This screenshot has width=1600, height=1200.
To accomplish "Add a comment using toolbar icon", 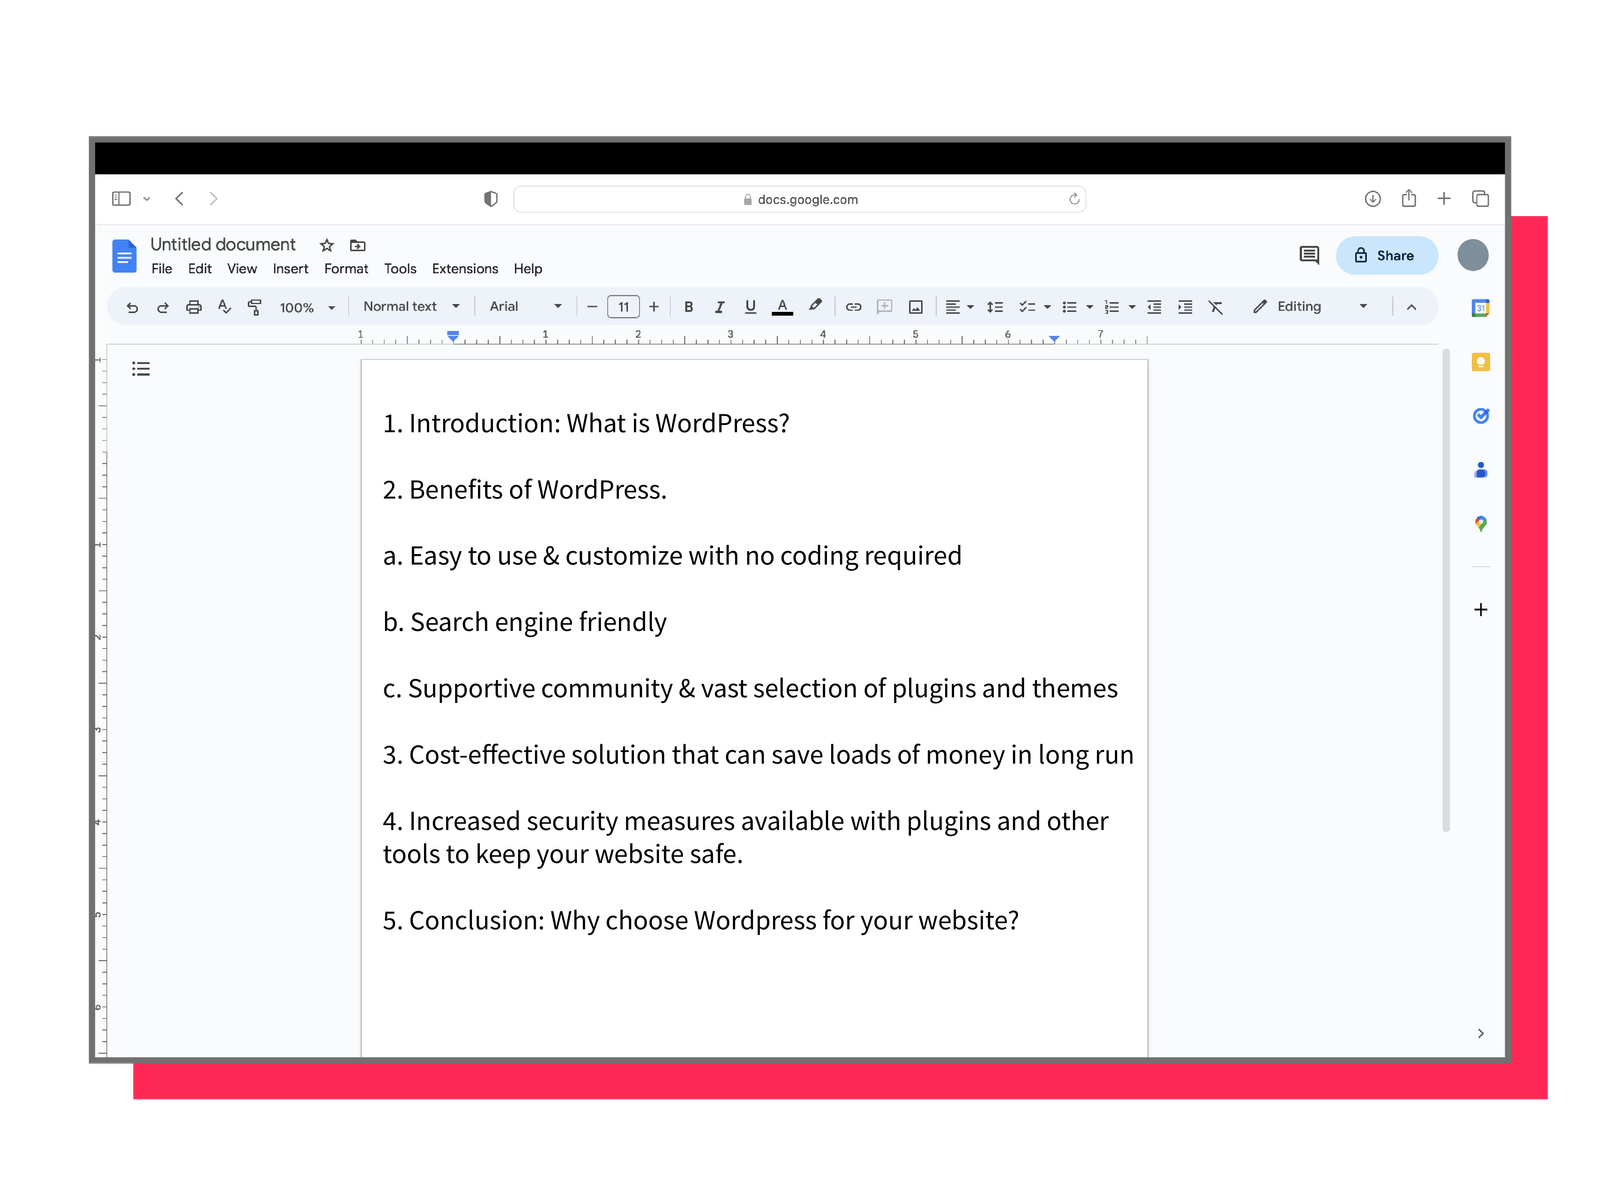I will click(x=884, y=307).
